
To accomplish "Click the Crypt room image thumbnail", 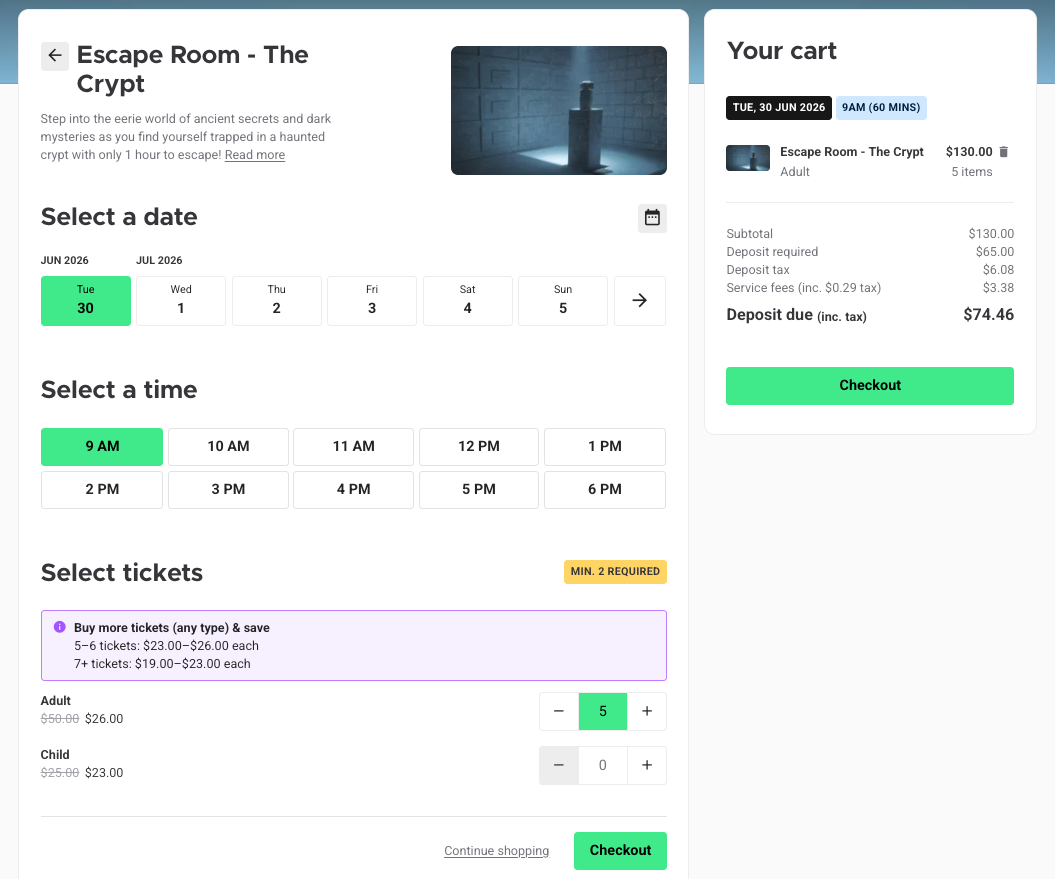I will [x=748, y=158].
